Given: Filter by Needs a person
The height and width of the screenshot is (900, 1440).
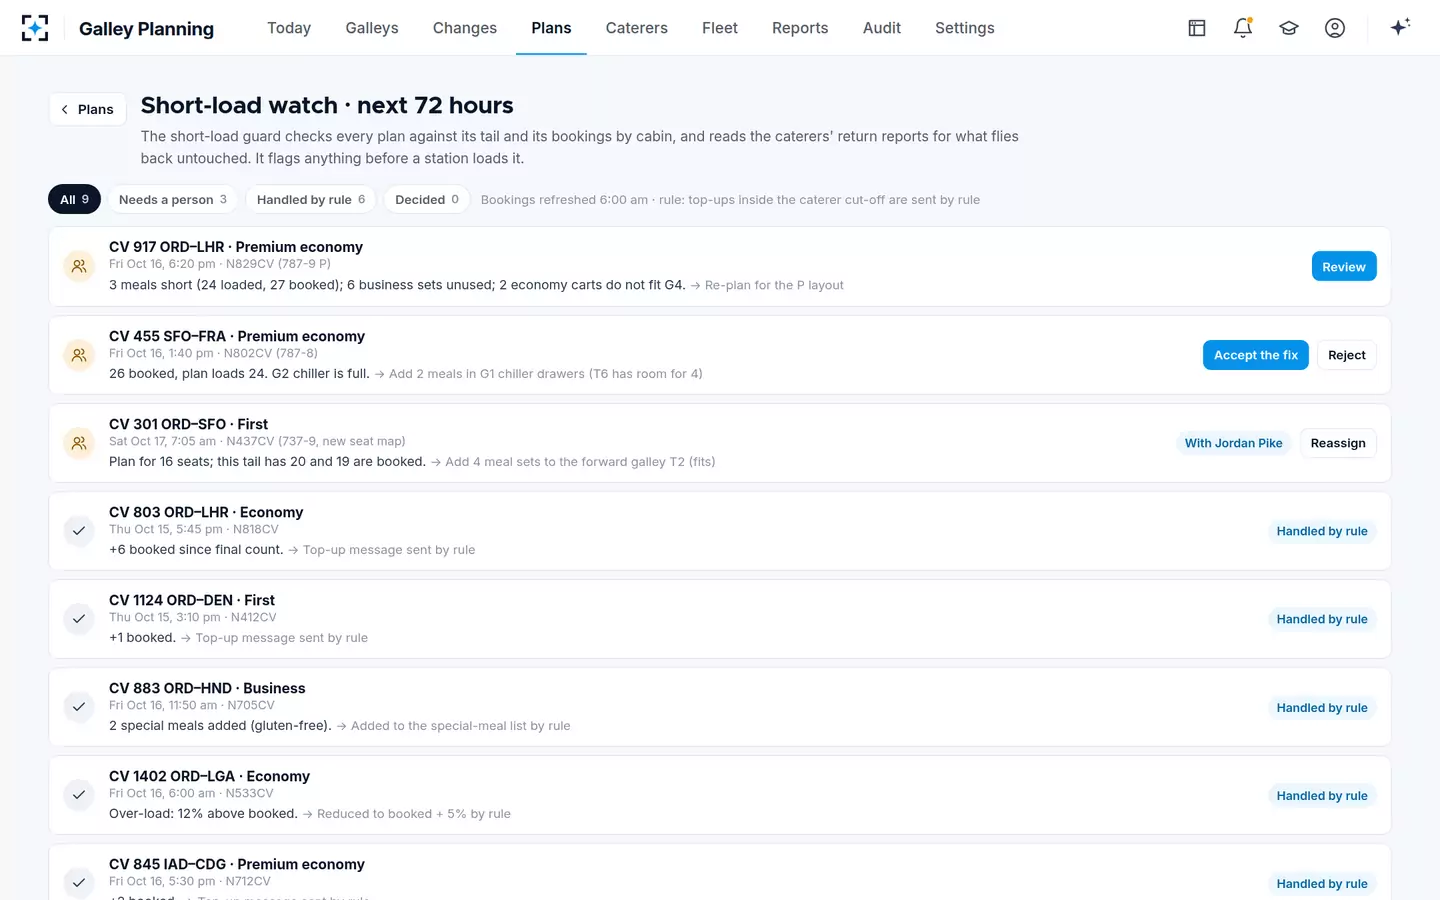Looking at the screenshot, I should point(173,199).
